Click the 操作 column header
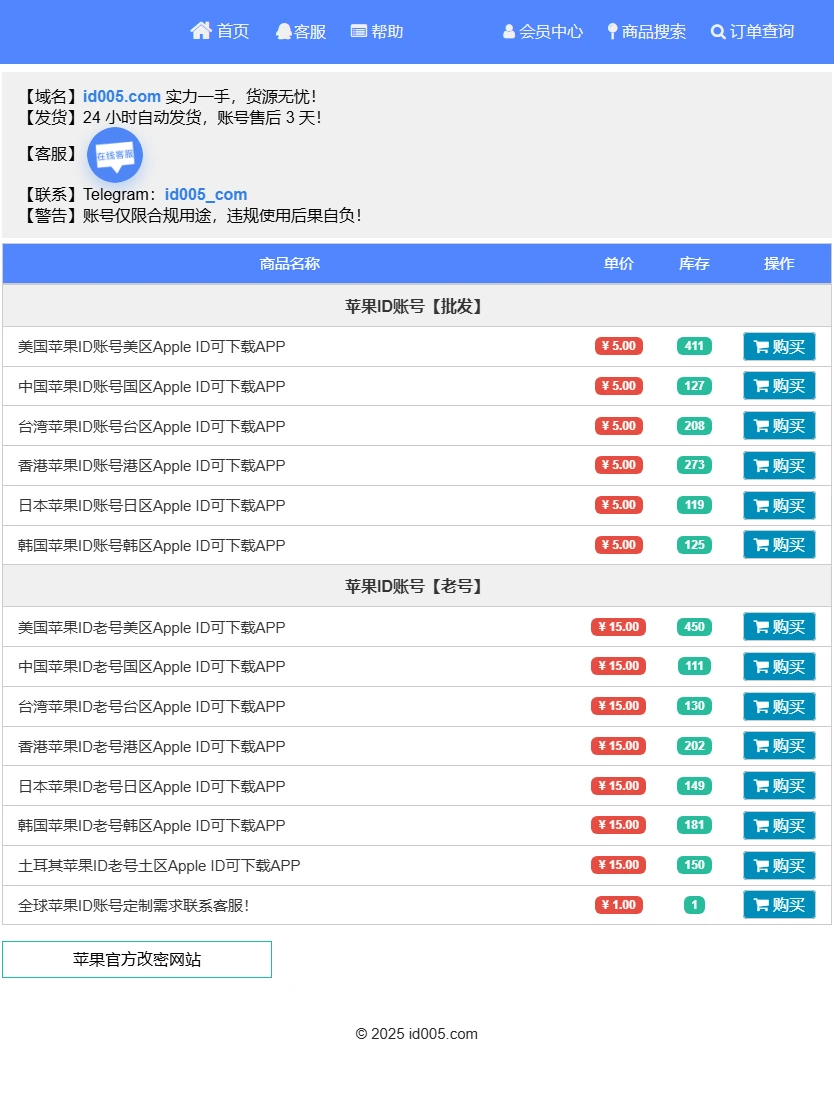834x1112 pixels. tap(779, 264)
